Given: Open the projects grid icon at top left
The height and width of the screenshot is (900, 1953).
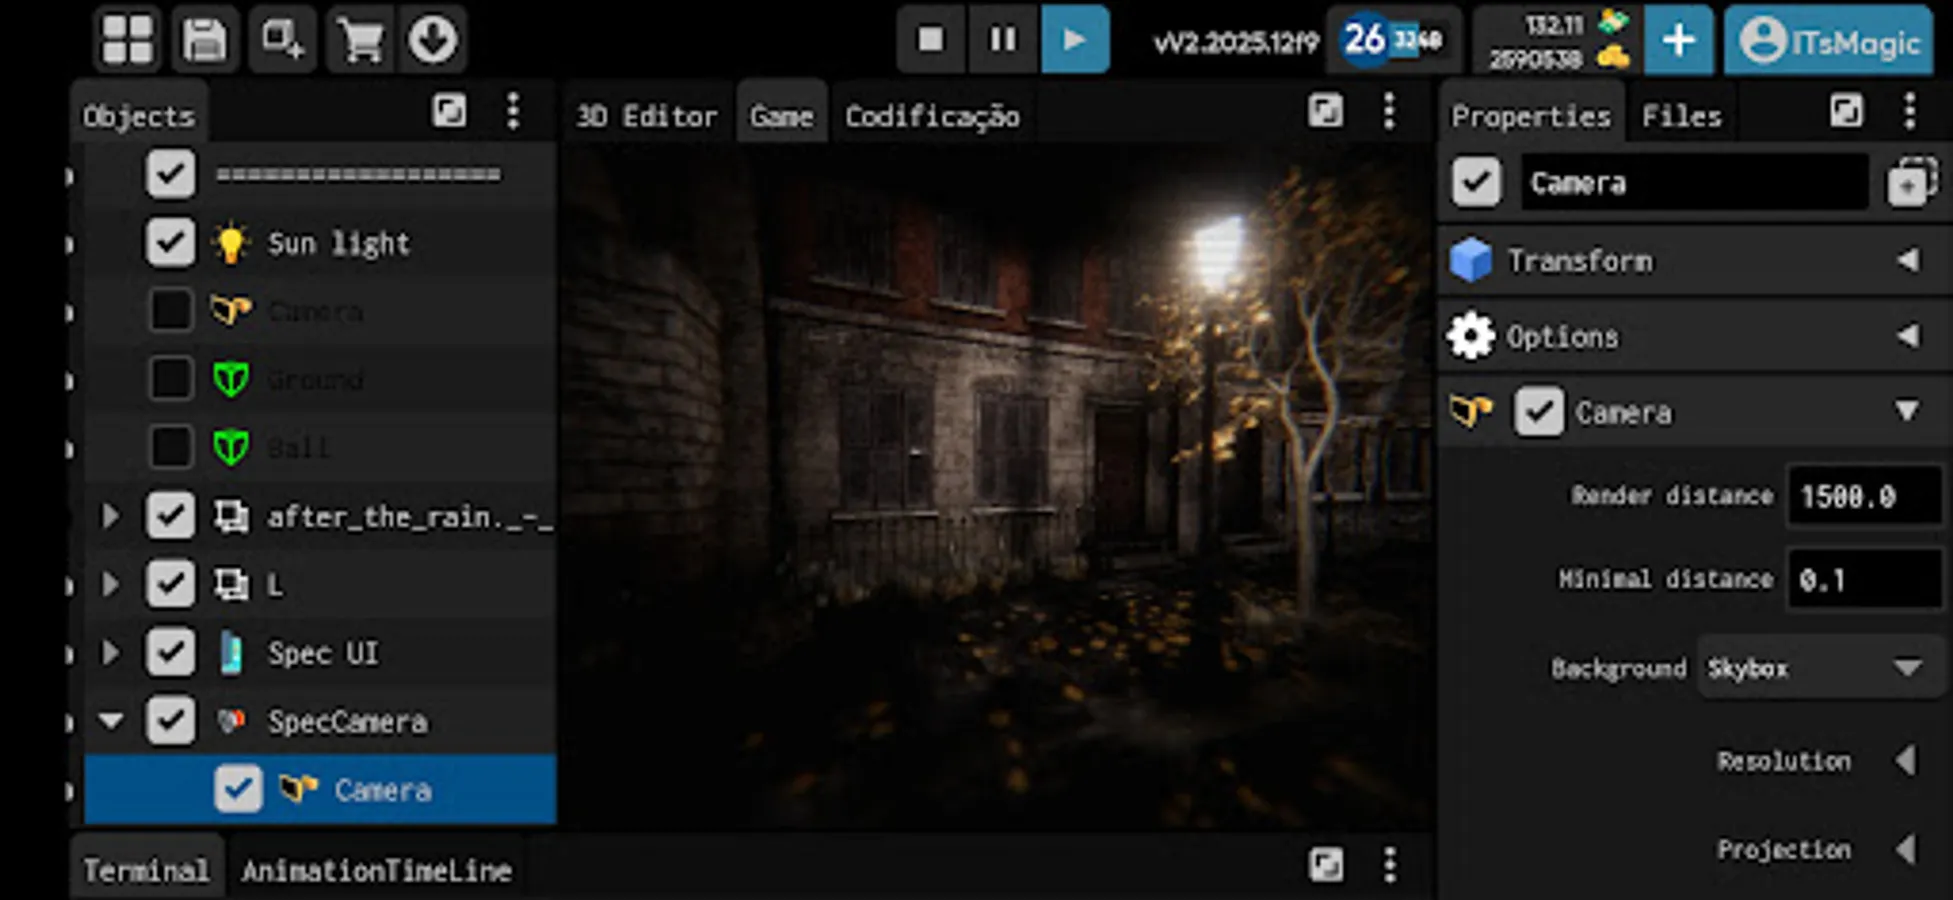Looking at the screenshot, I should coord(129,40).
